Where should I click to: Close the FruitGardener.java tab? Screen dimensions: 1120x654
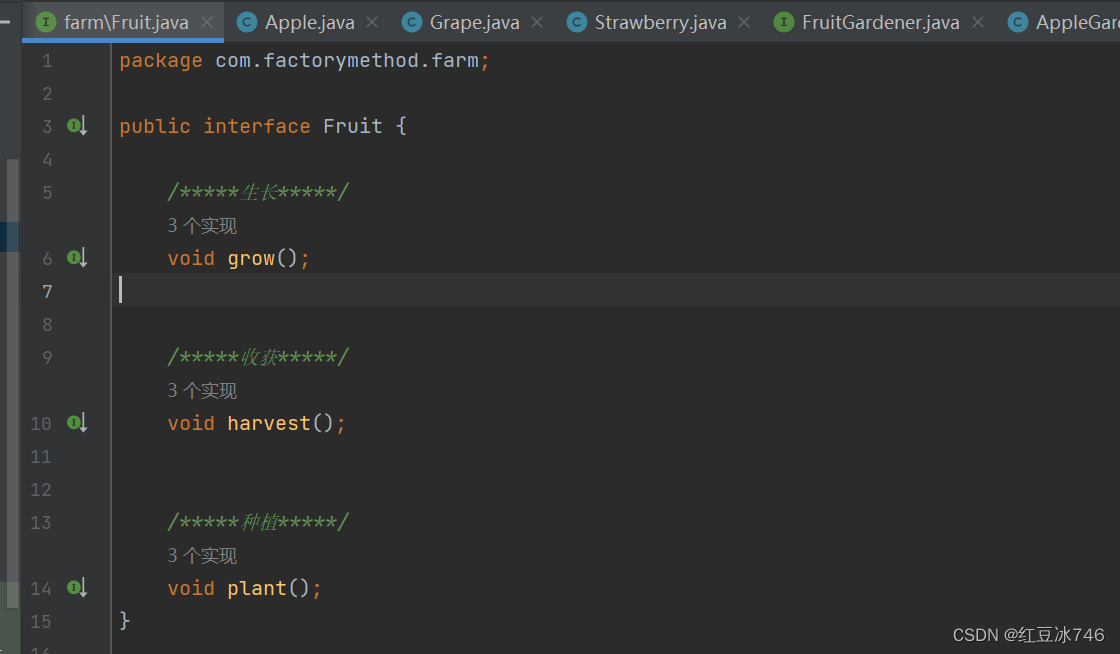[x=978, y=22]
